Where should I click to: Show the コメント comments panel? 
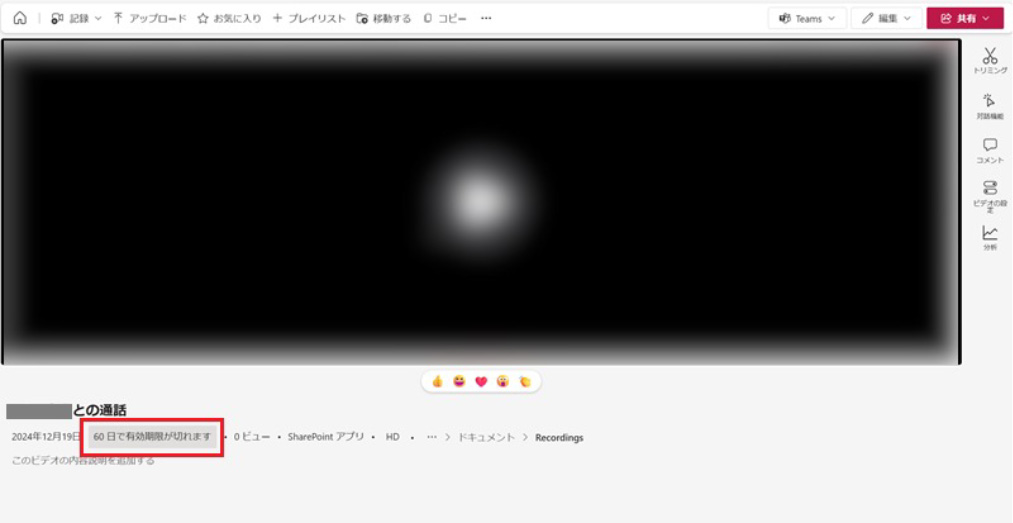[x=990, y=150]
